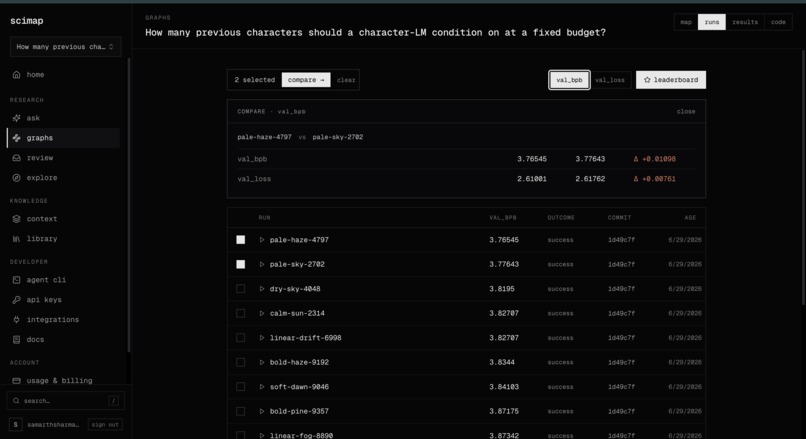The image size is (806, 439).
Task: Uncheck the pale-sky-2702 checkbox
Action: 241,264
